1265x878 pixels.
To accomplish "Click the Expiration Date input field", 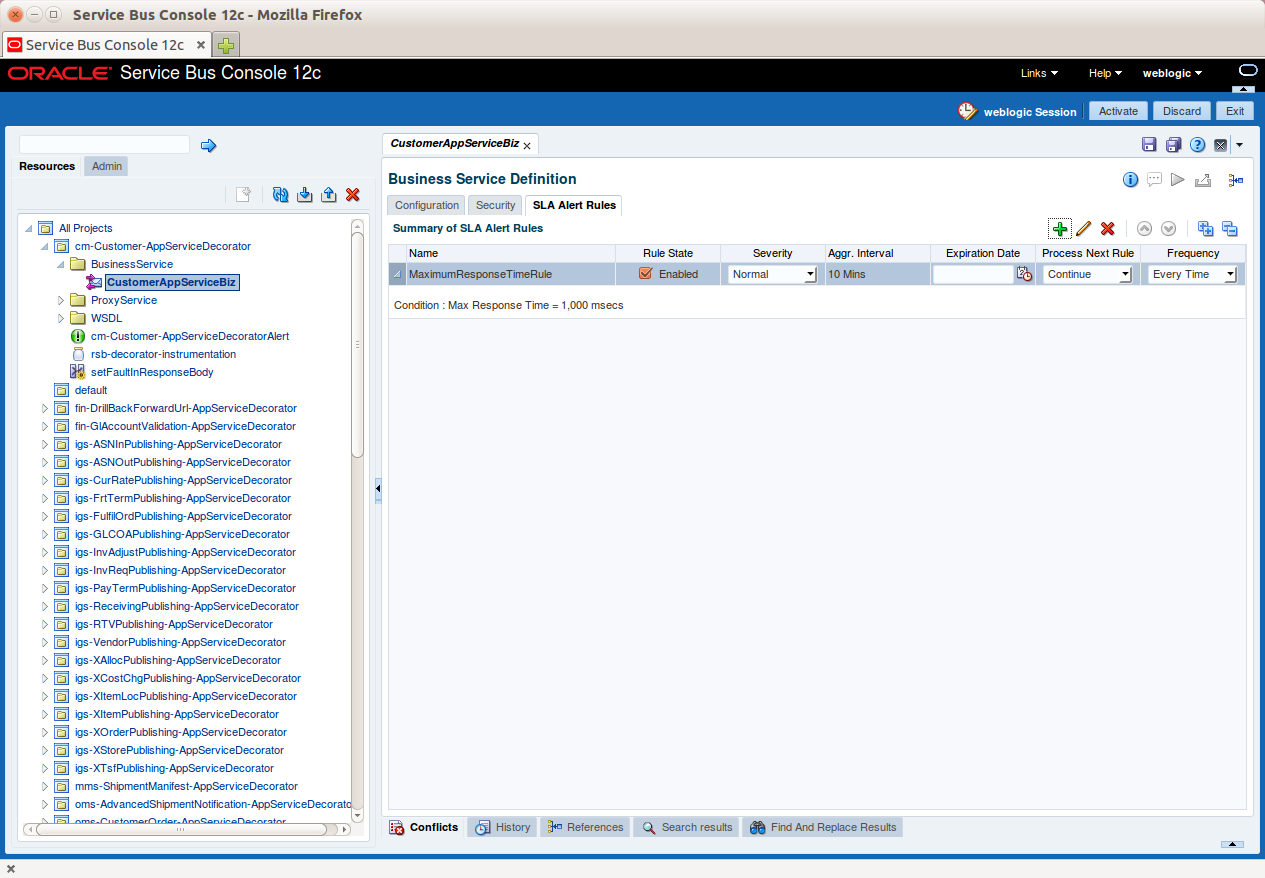I will (974, 274).
